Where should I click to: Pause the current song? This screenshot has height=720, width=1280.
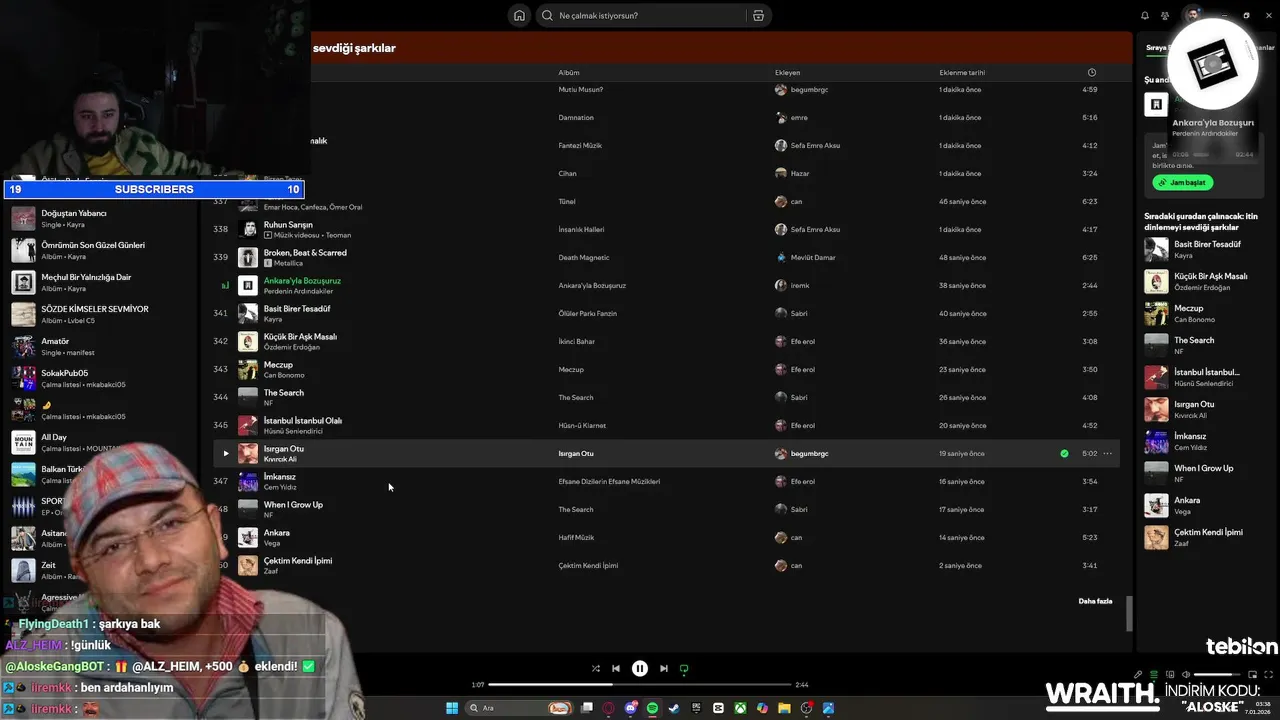[x=640, y=669]
